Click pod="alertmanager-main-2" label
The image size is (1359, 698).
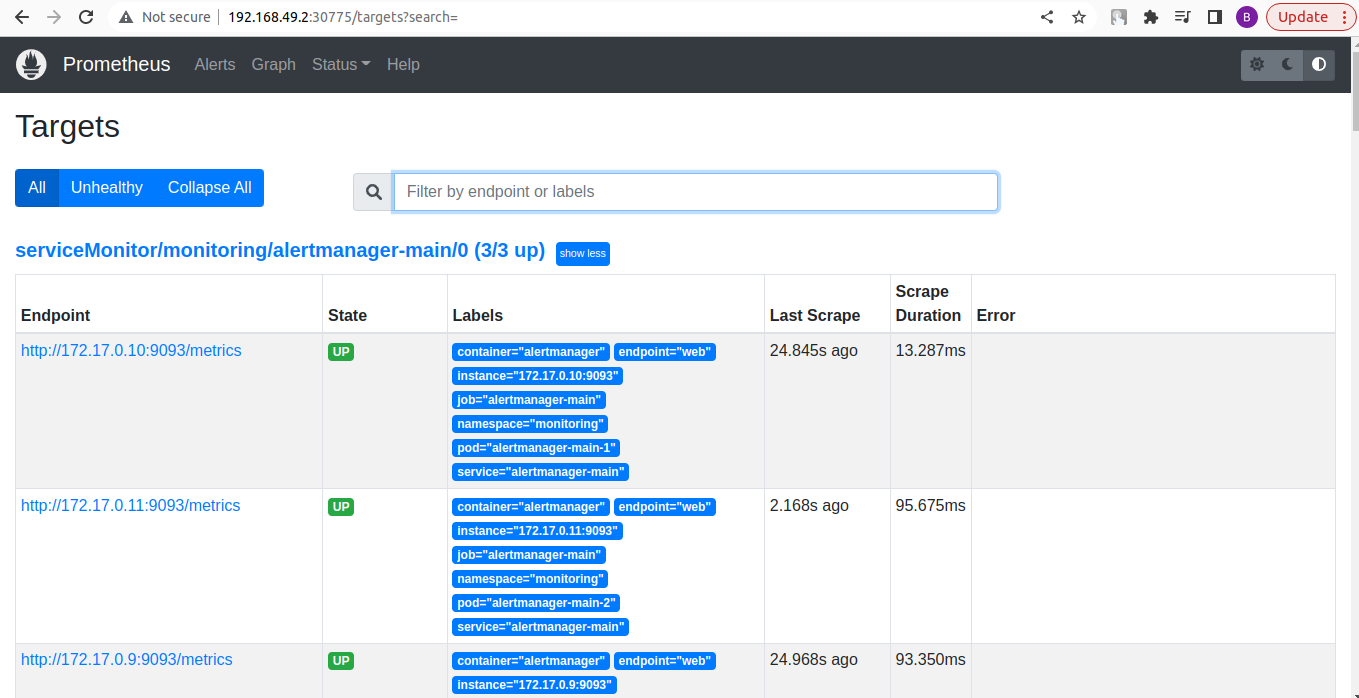point(536,603)
